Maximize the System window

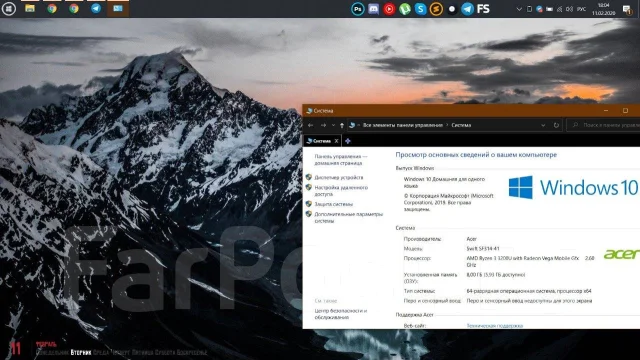click(x=625, y=111)
